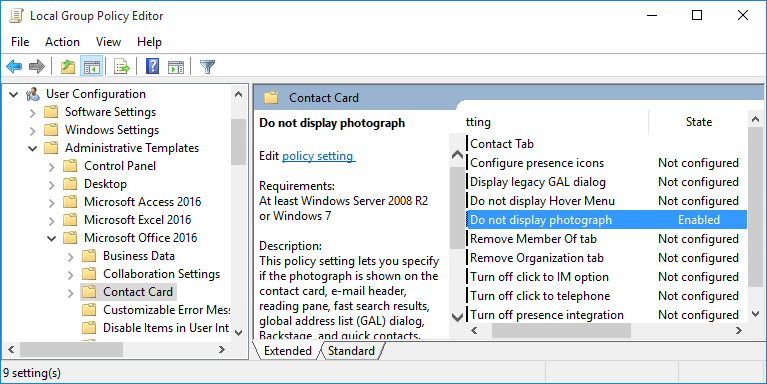Collapse the User Configuration node

point(14,94)
